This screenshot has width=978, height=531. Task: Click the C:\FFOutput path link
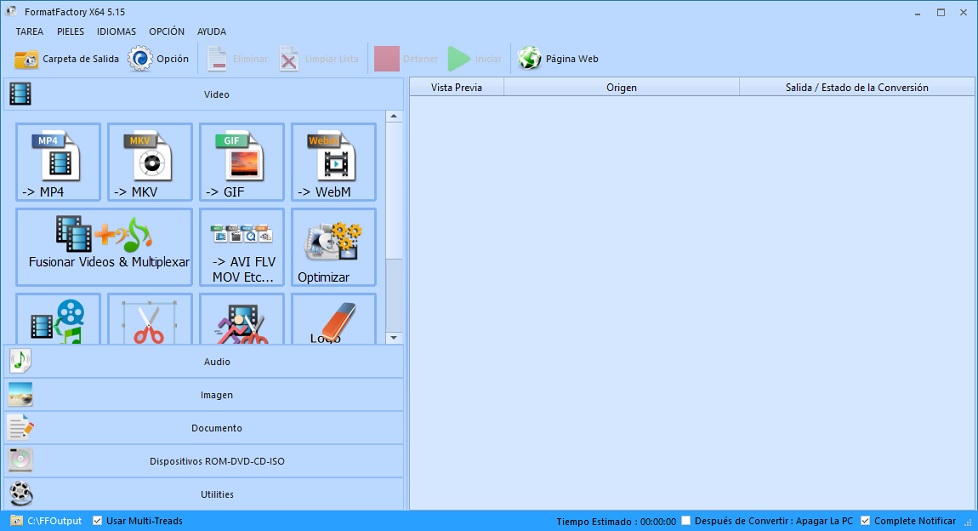(x=54, y=520)
